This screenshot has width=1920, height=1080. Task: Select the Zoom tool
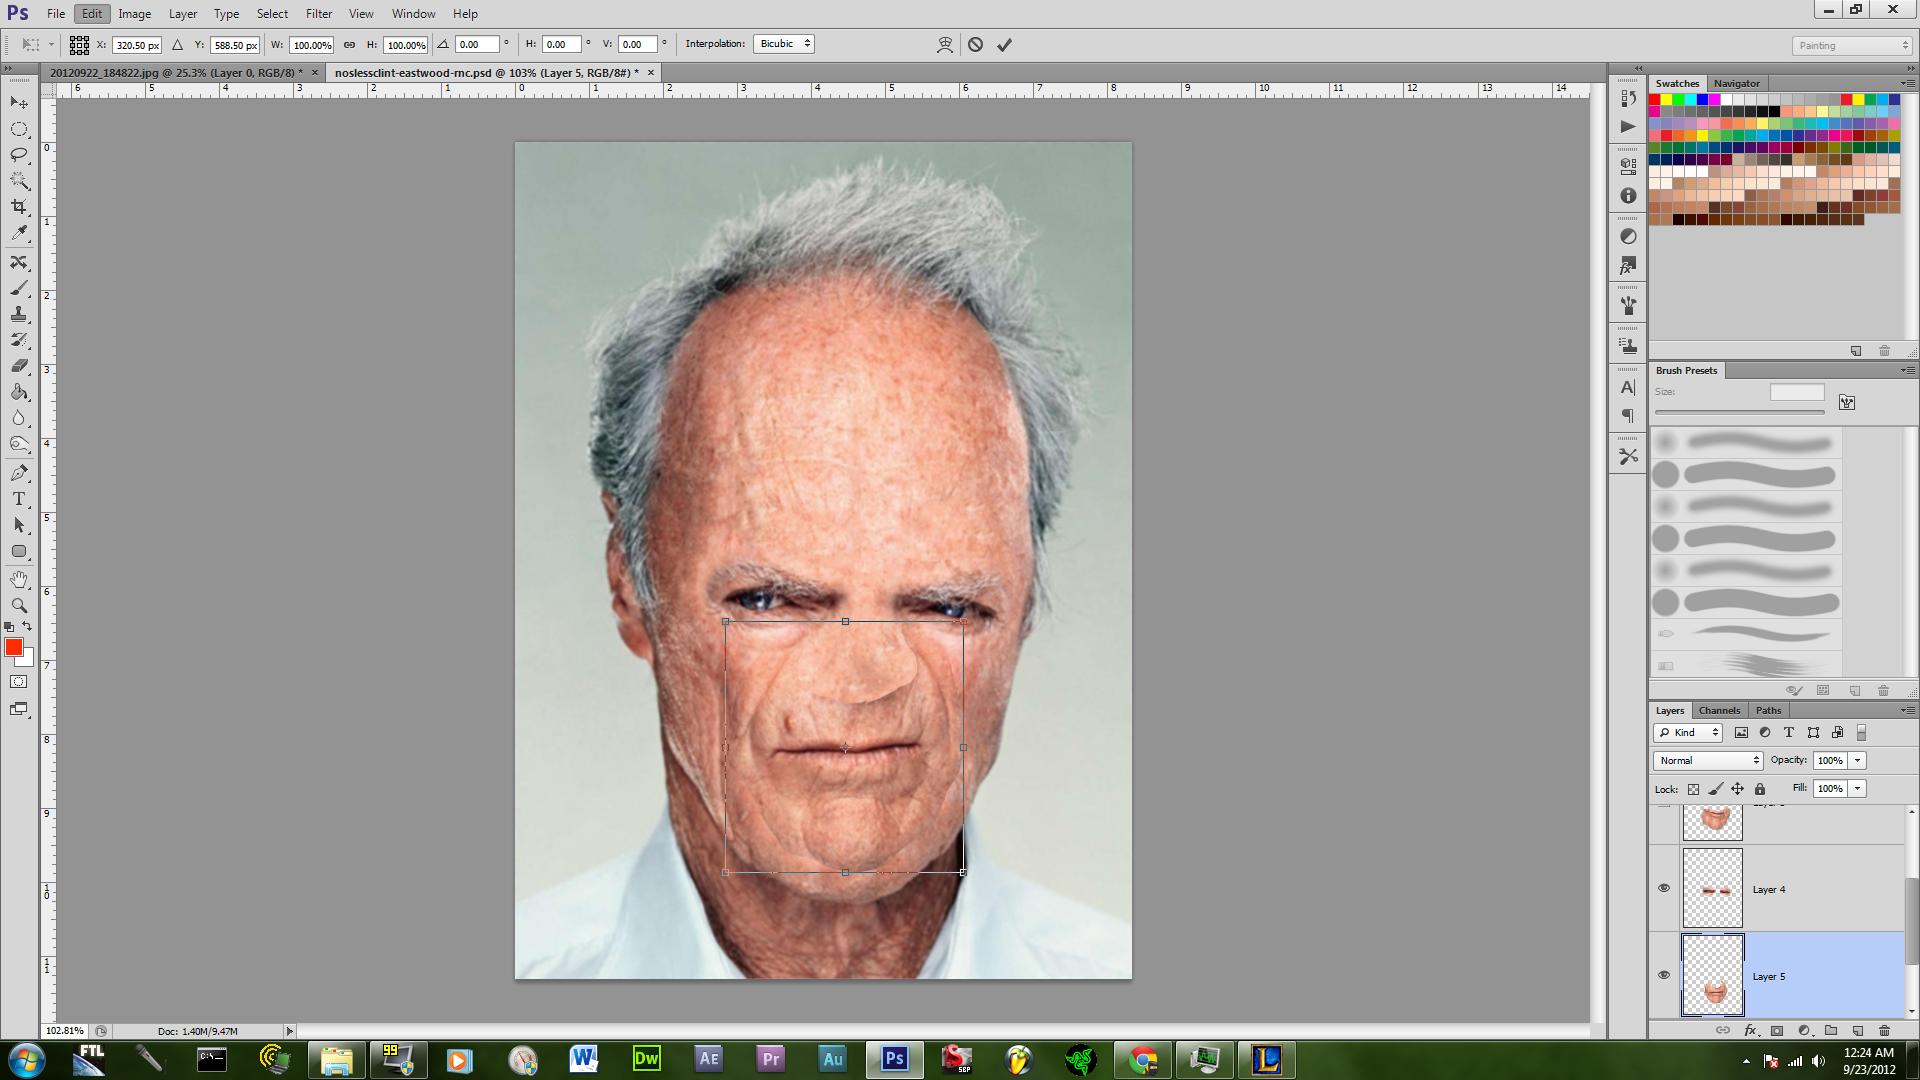click(x=19, y=606)
